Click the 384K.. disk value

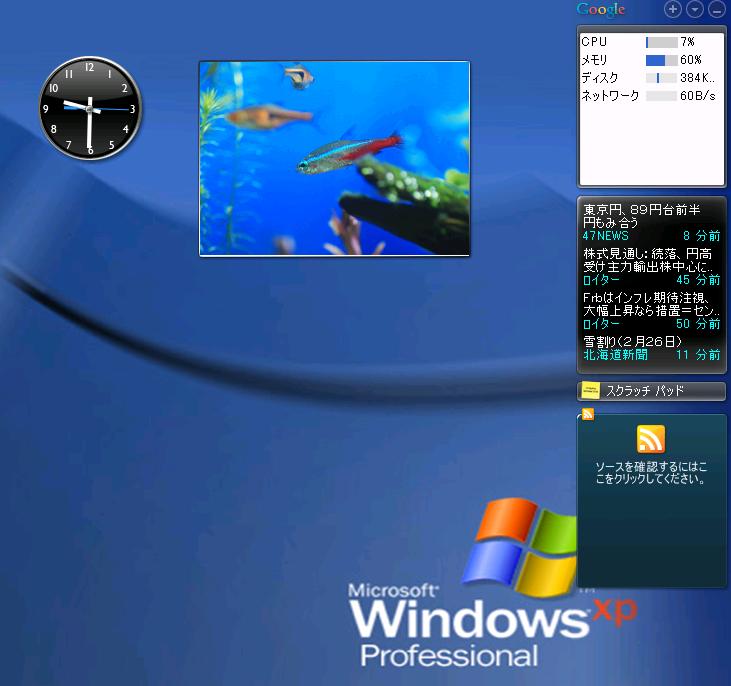(x=697, y=78)
